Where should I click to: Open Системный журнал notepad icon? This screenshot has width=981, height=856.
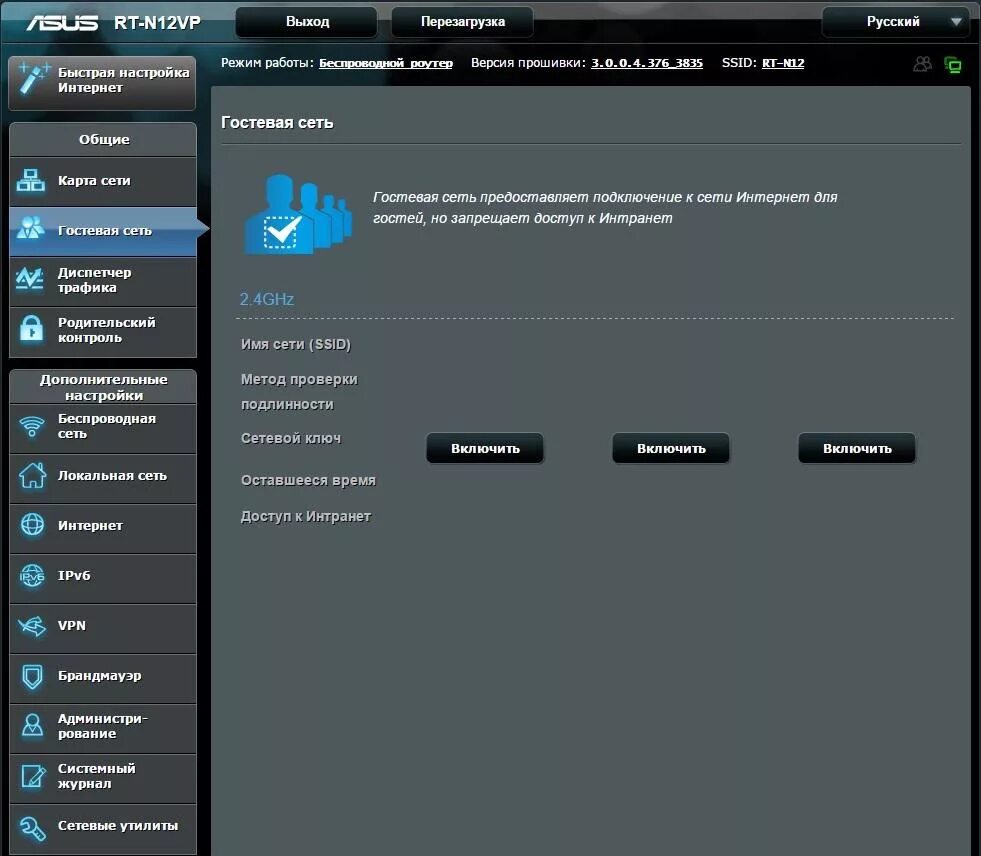(x=34, y=778)
